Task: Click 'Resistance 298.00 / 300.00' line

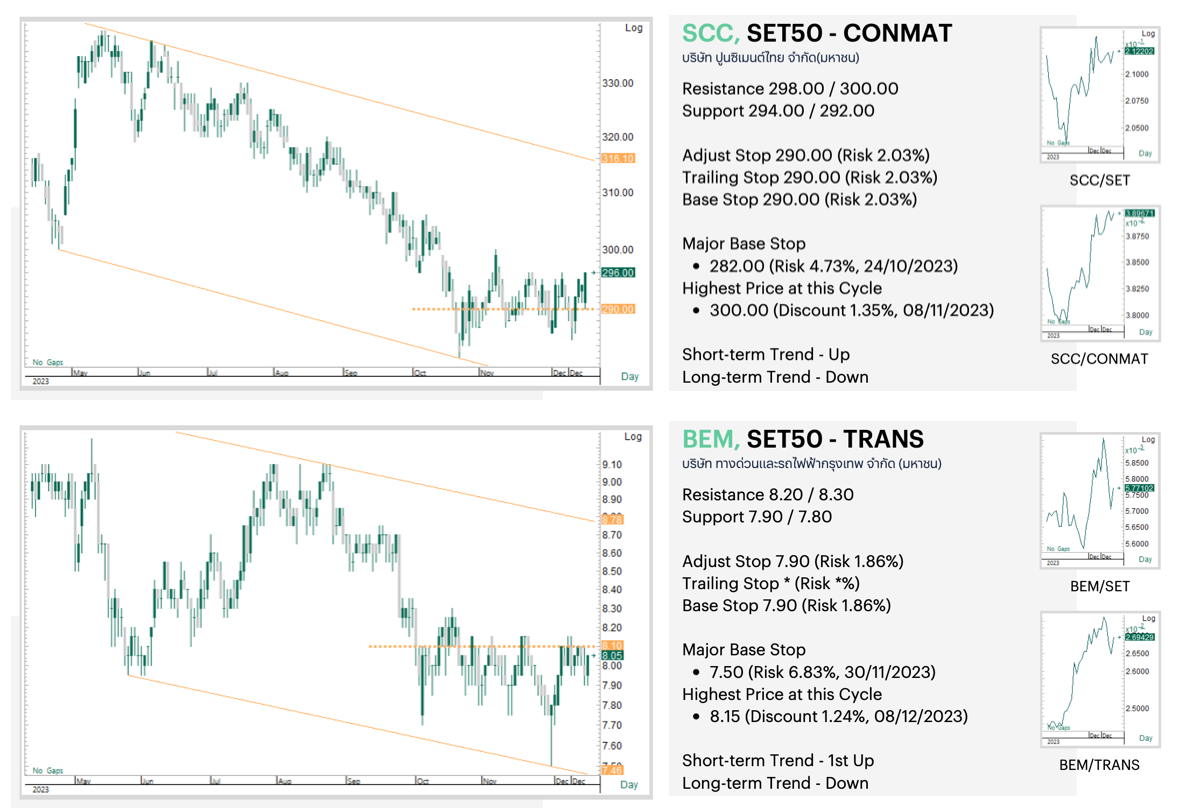Action: (x=790, y=89)
